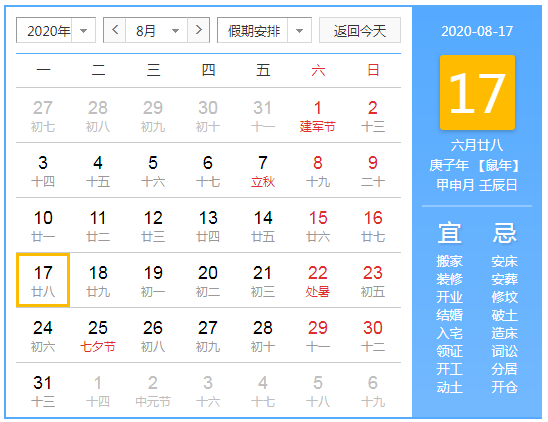This screenshot has width=548, height=422.
Task: Go to next month arrow
Action: click(199, 30)
